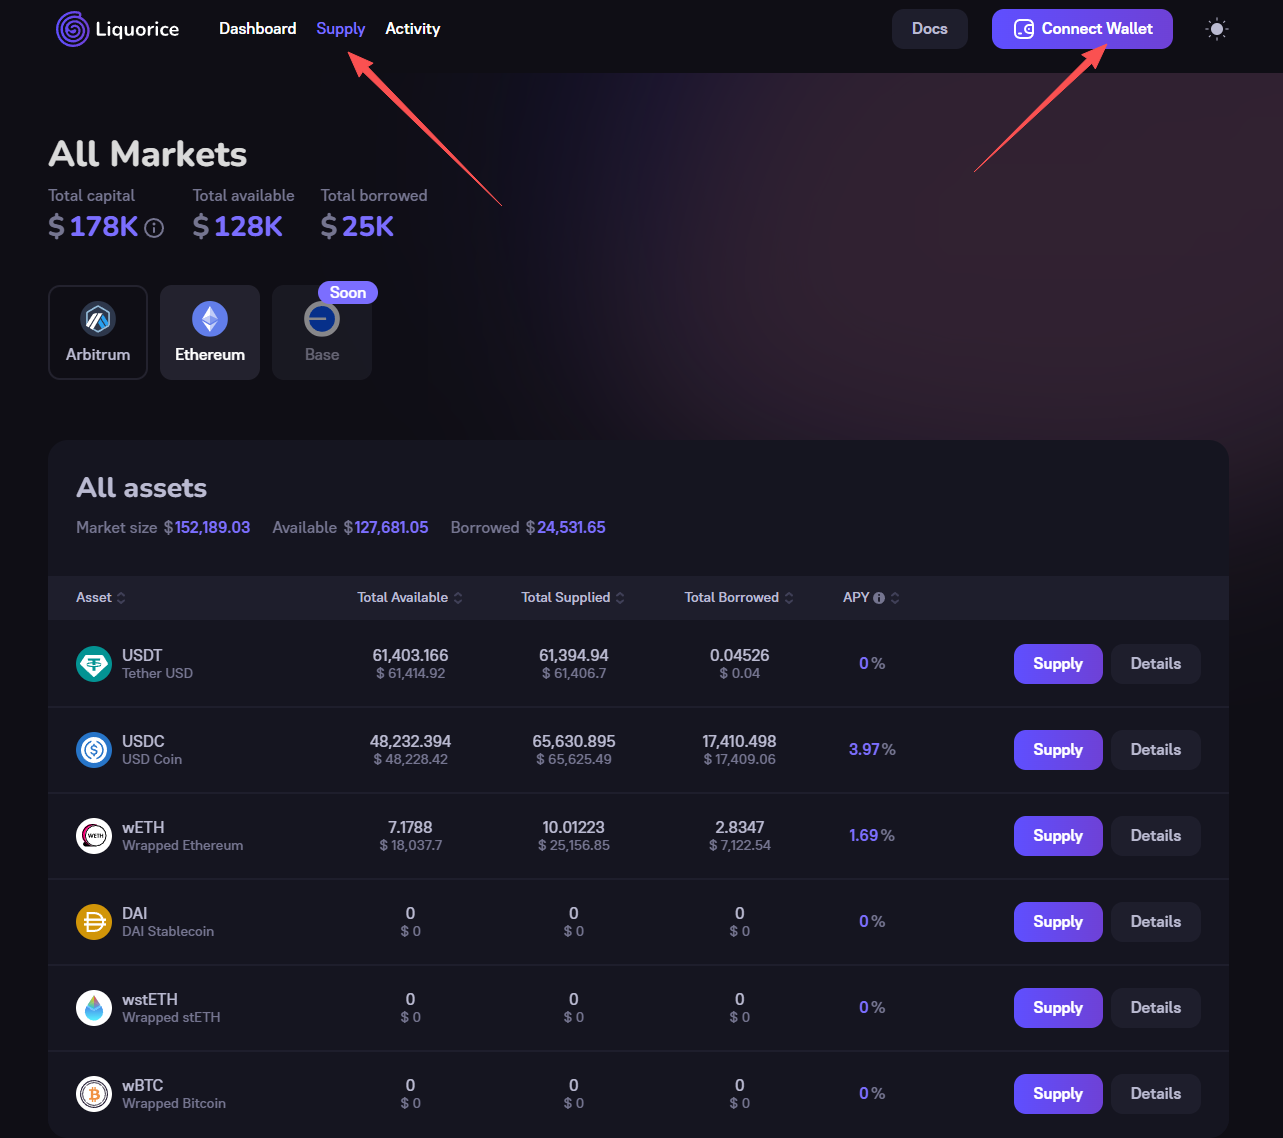Open Details for the USDC row
Image resolution: width=1283 pixels, height=1138 pixels.
point(1156,750)
